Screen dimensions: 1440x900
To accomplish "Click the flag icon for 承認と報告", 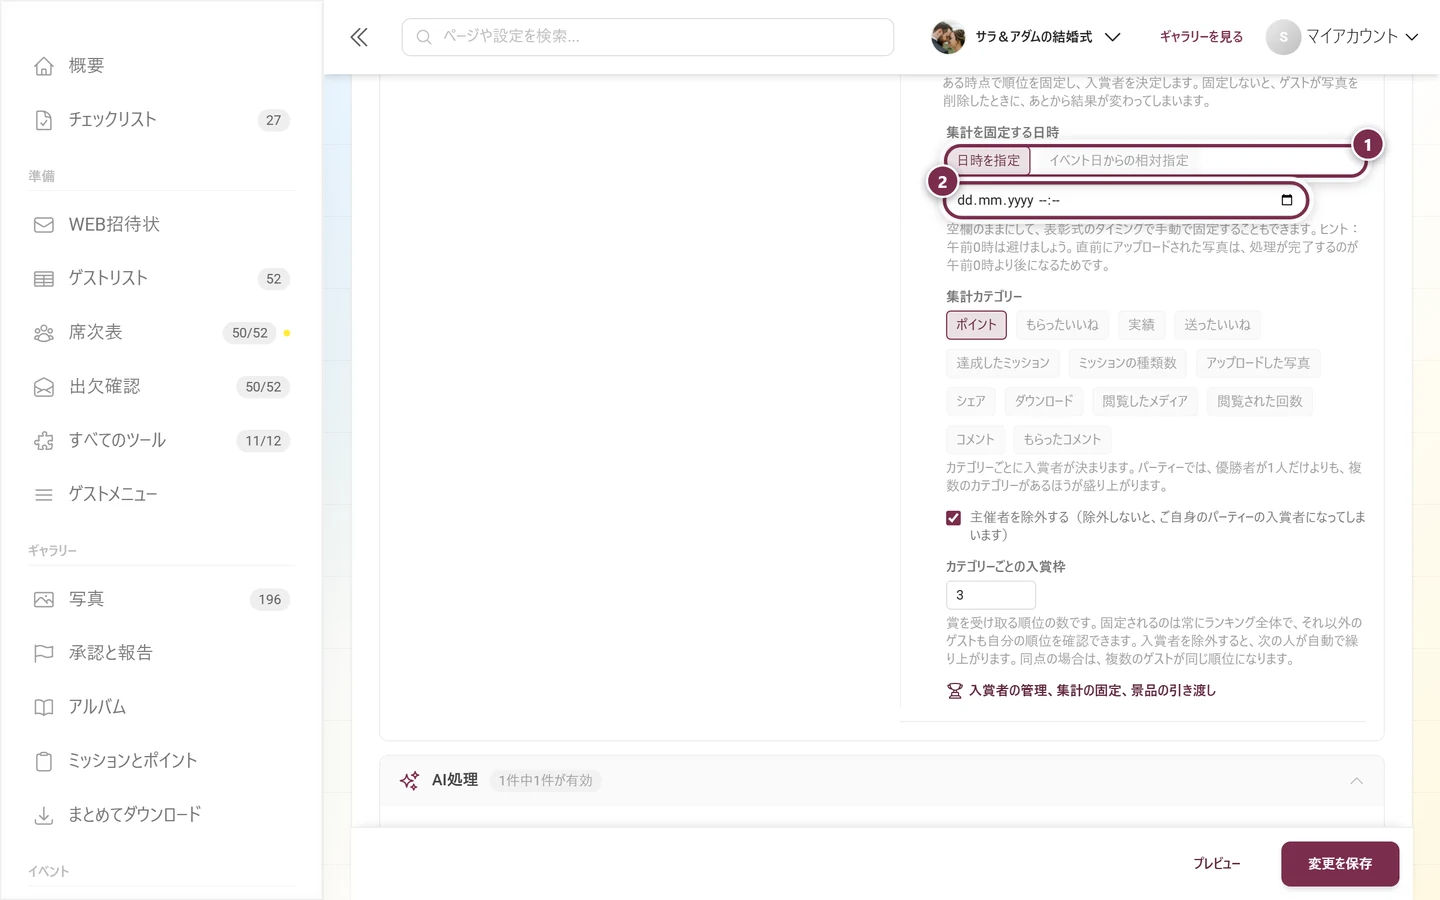I will [x=44, y=654].
